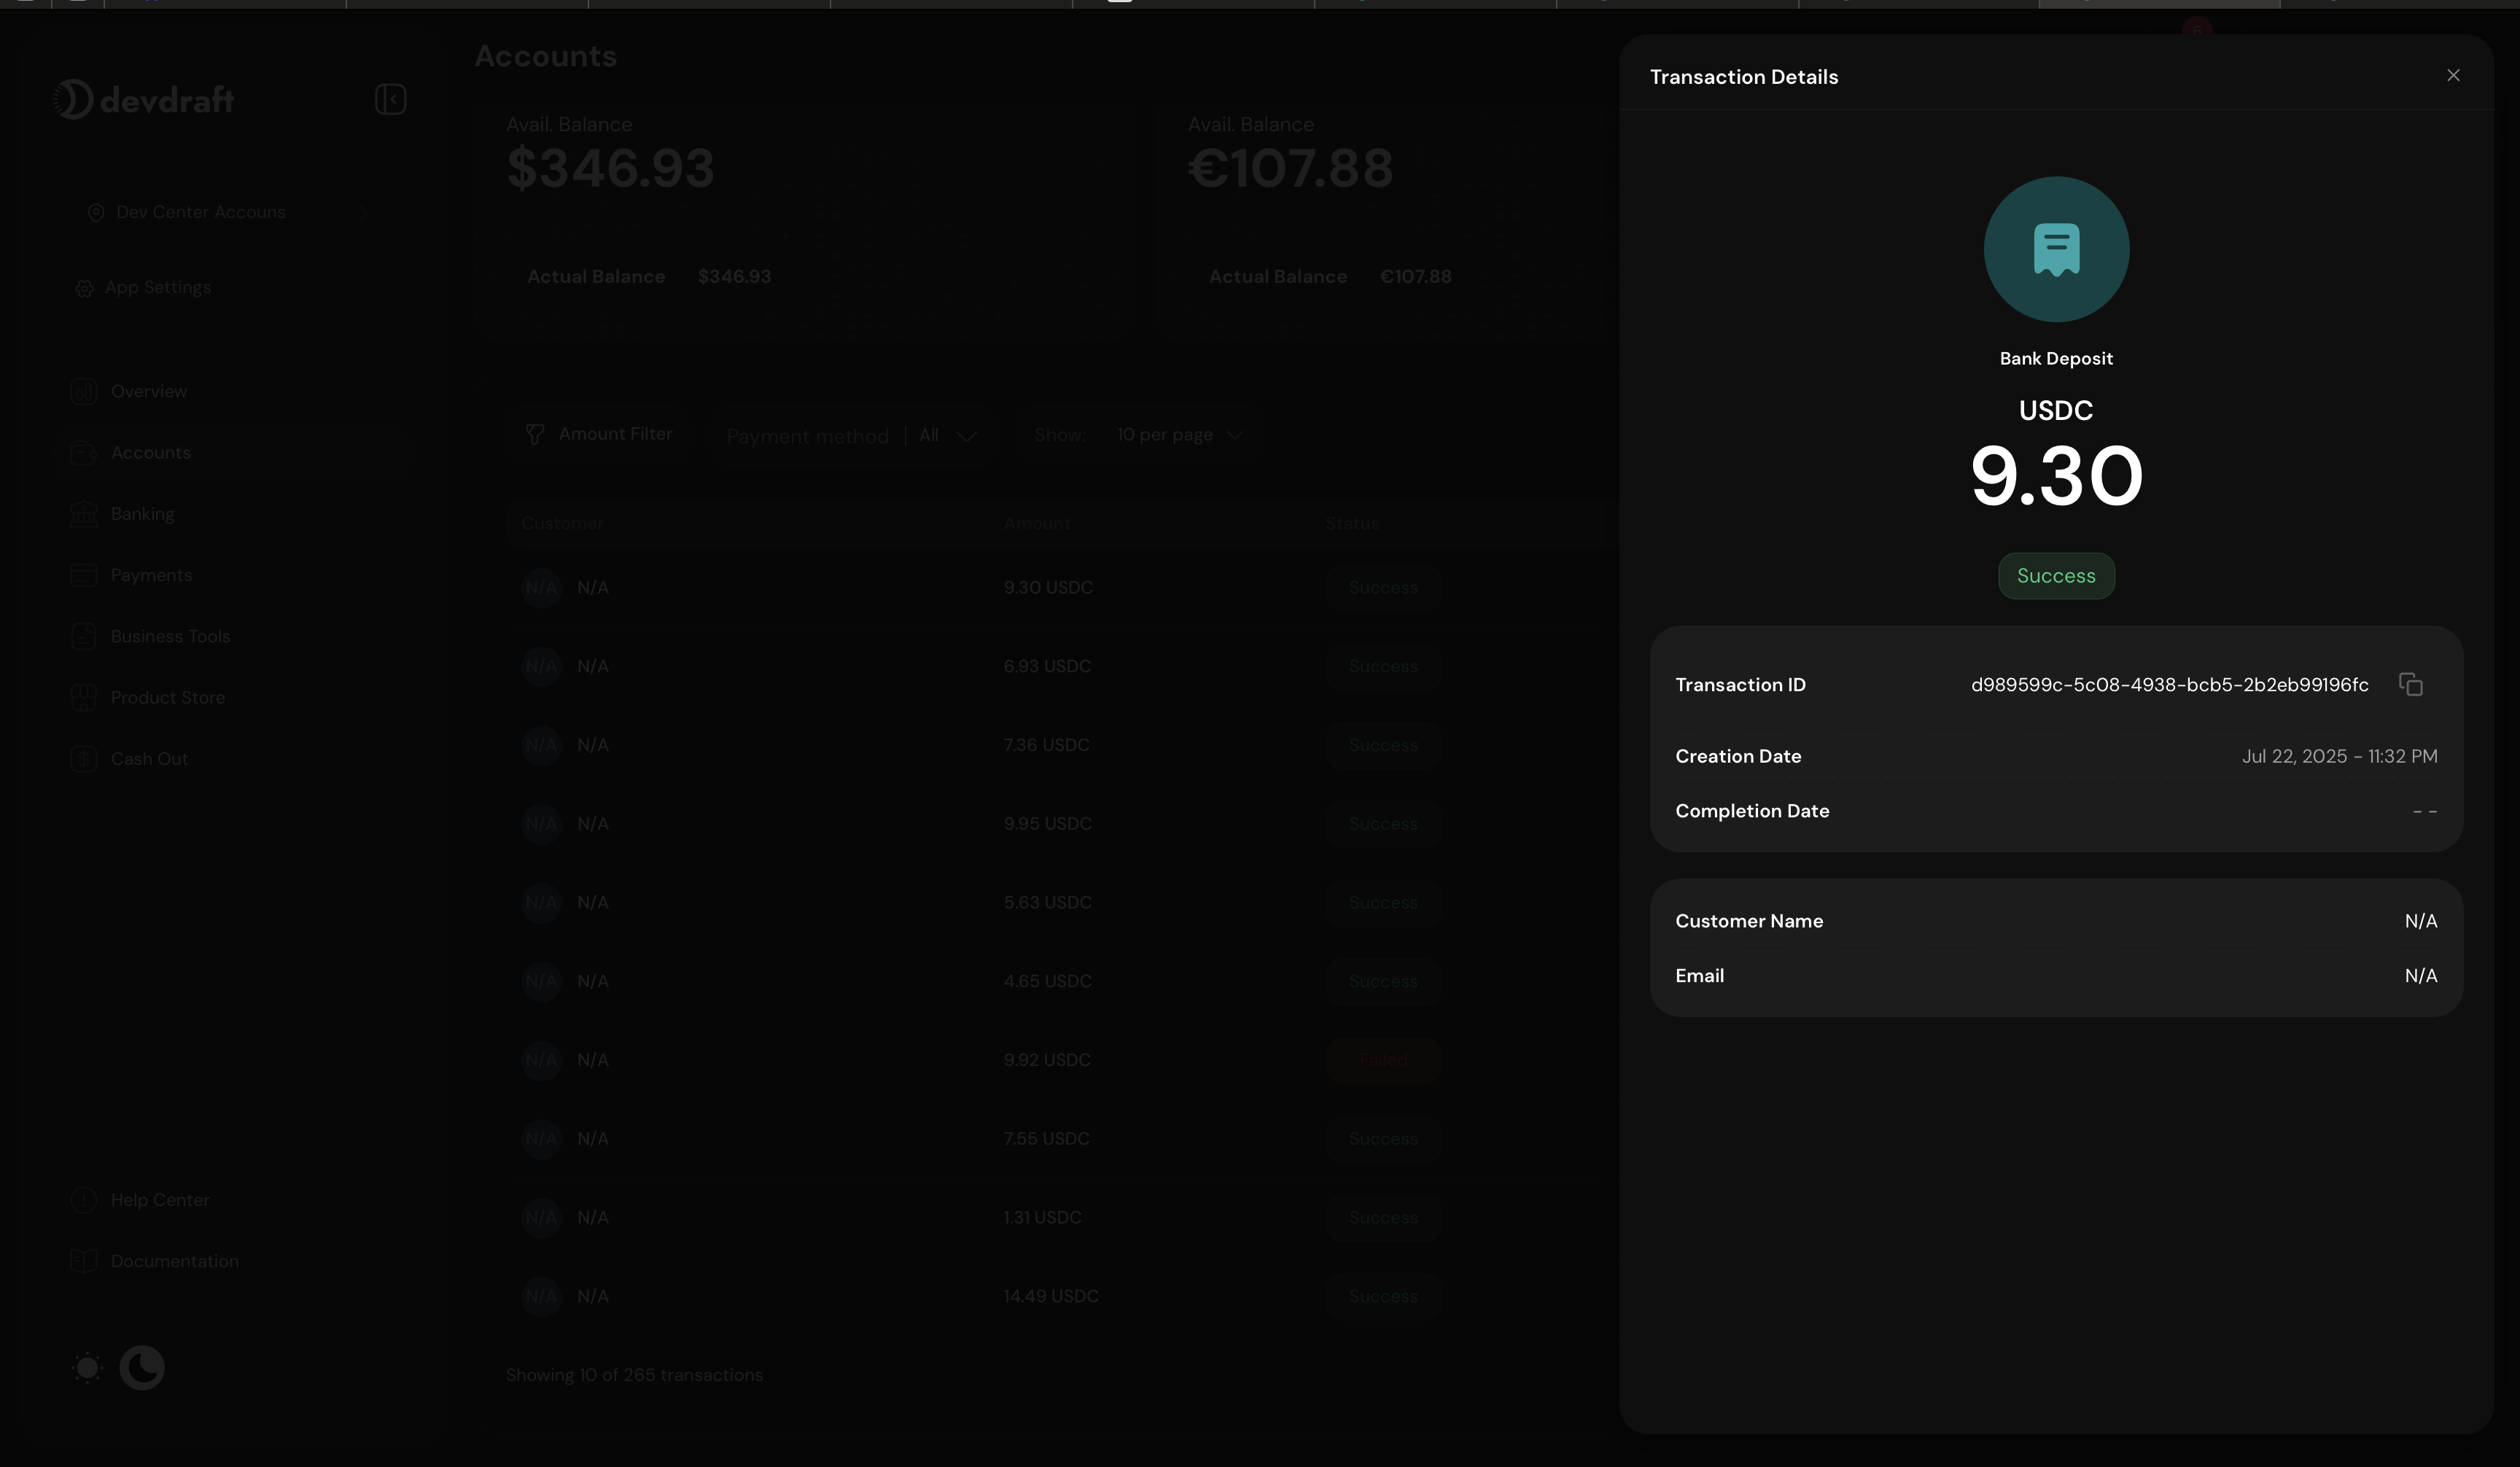Click the Payments card icon
This screenshot has width=2520, height=1467.
[x=84, y=575]
